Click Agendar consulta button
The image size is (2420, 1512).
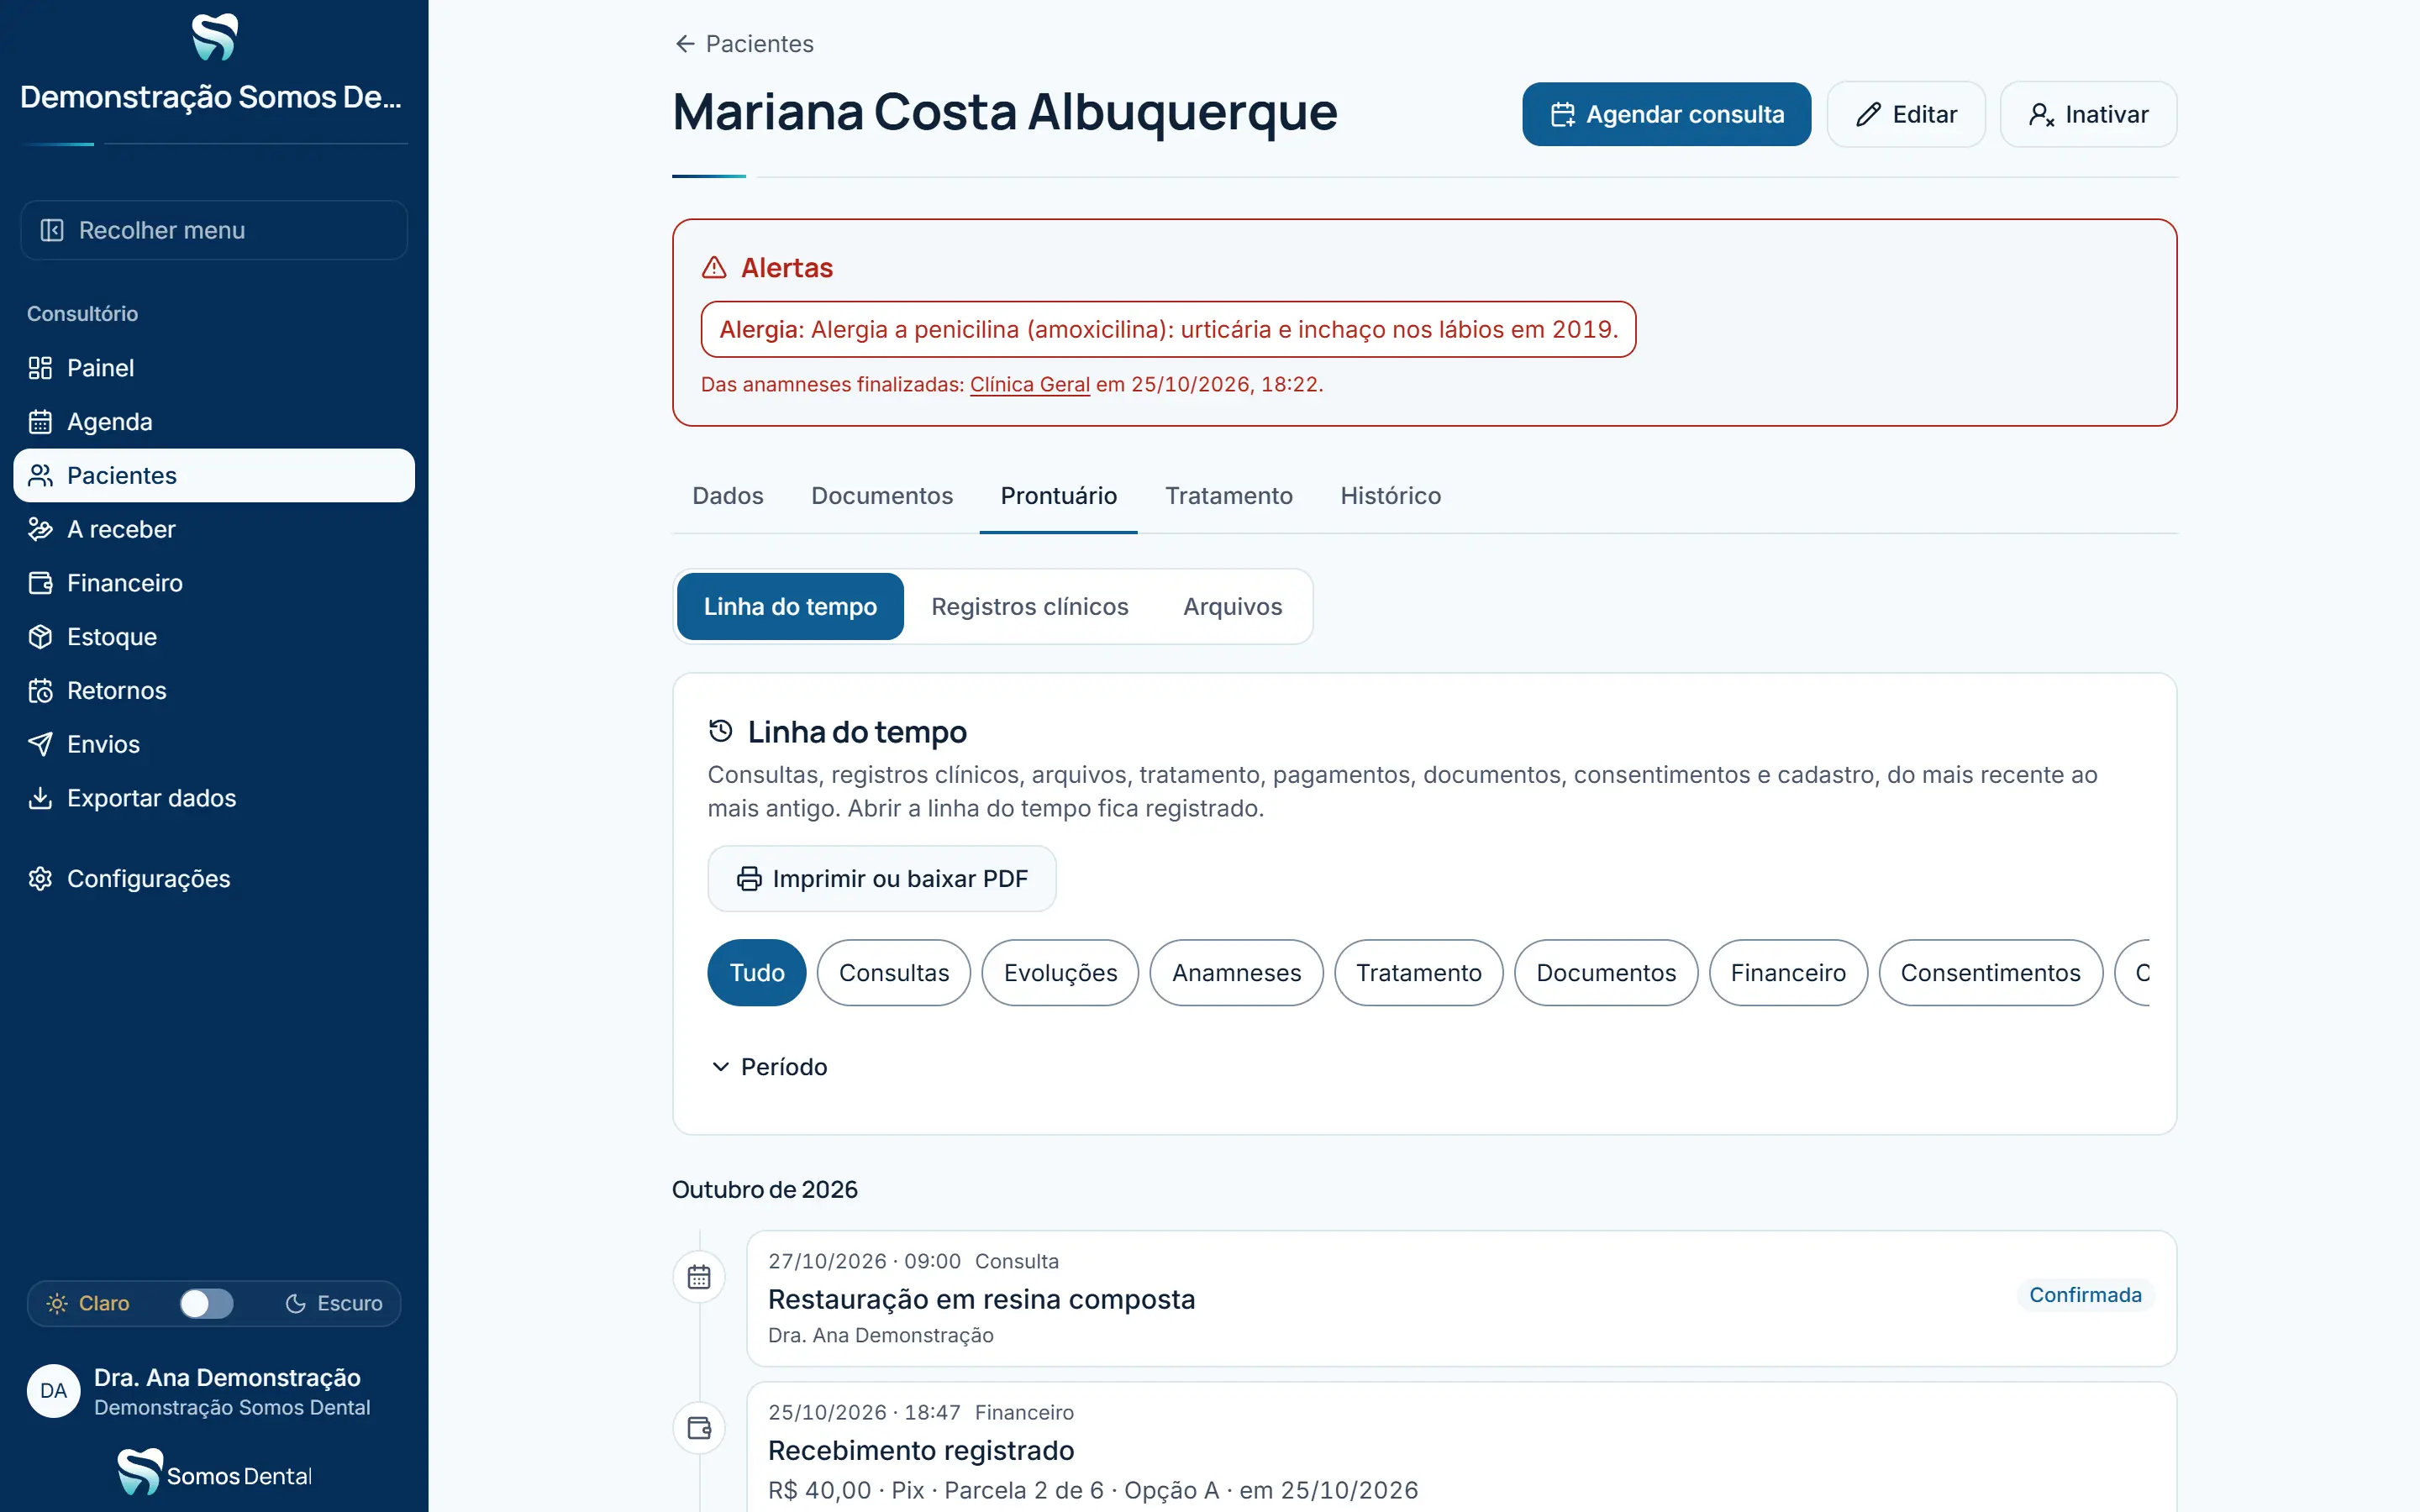(x=1667, y=115)
